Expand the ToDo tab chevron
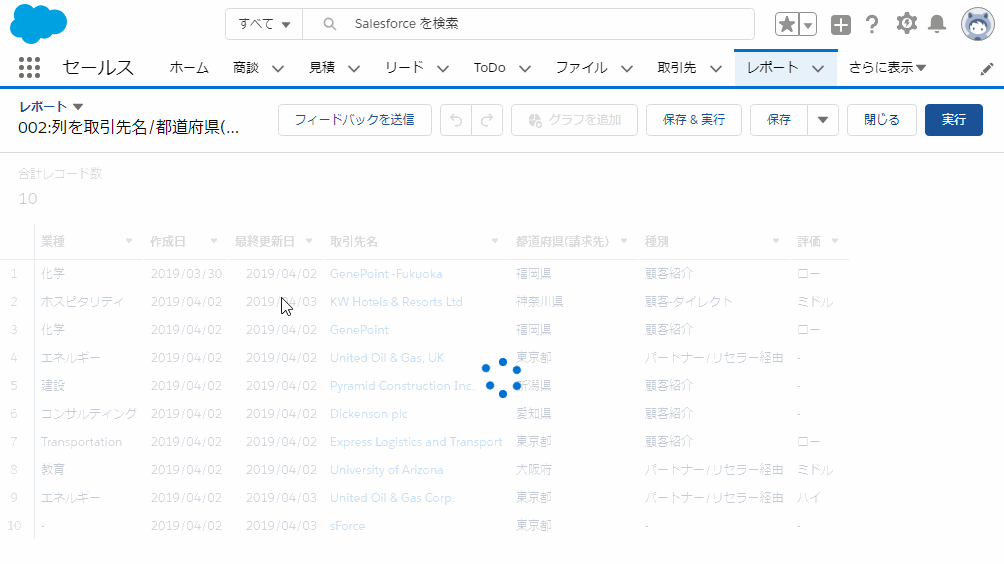 [525, 68]
